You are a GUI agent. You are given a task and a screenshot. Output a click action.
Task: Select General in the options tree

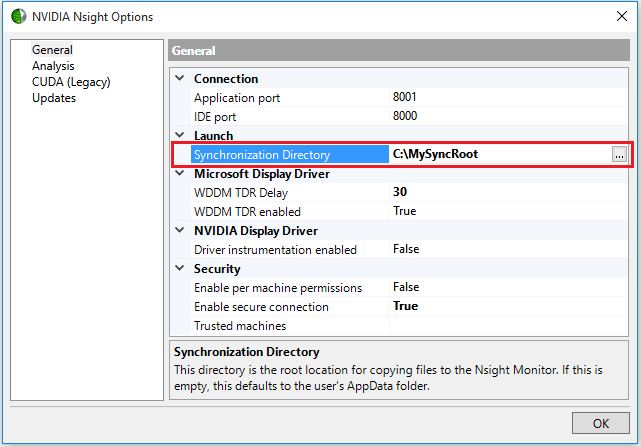click(52, 50)
